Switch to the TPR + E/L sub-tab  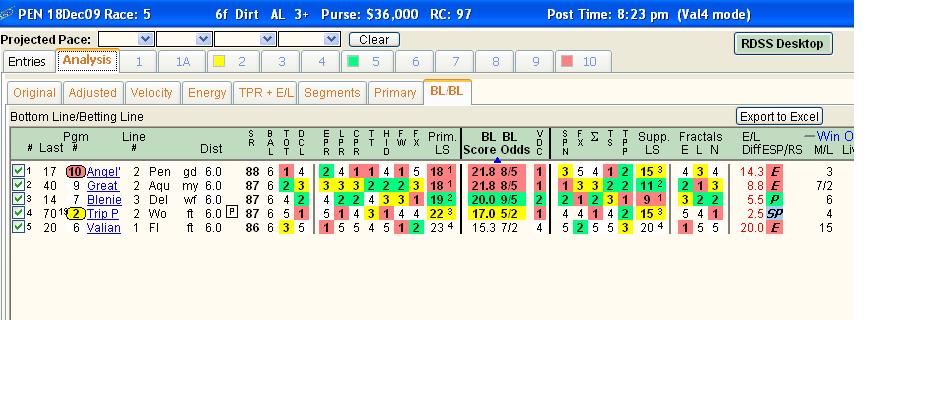pos(265,93)
